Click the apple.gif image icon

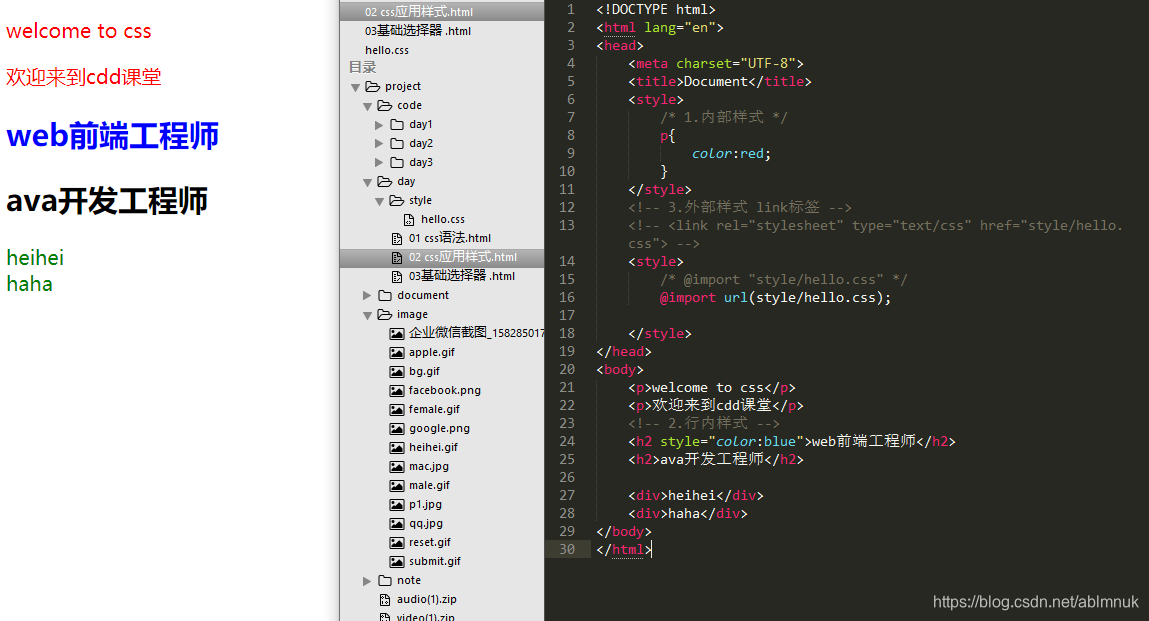396,353
